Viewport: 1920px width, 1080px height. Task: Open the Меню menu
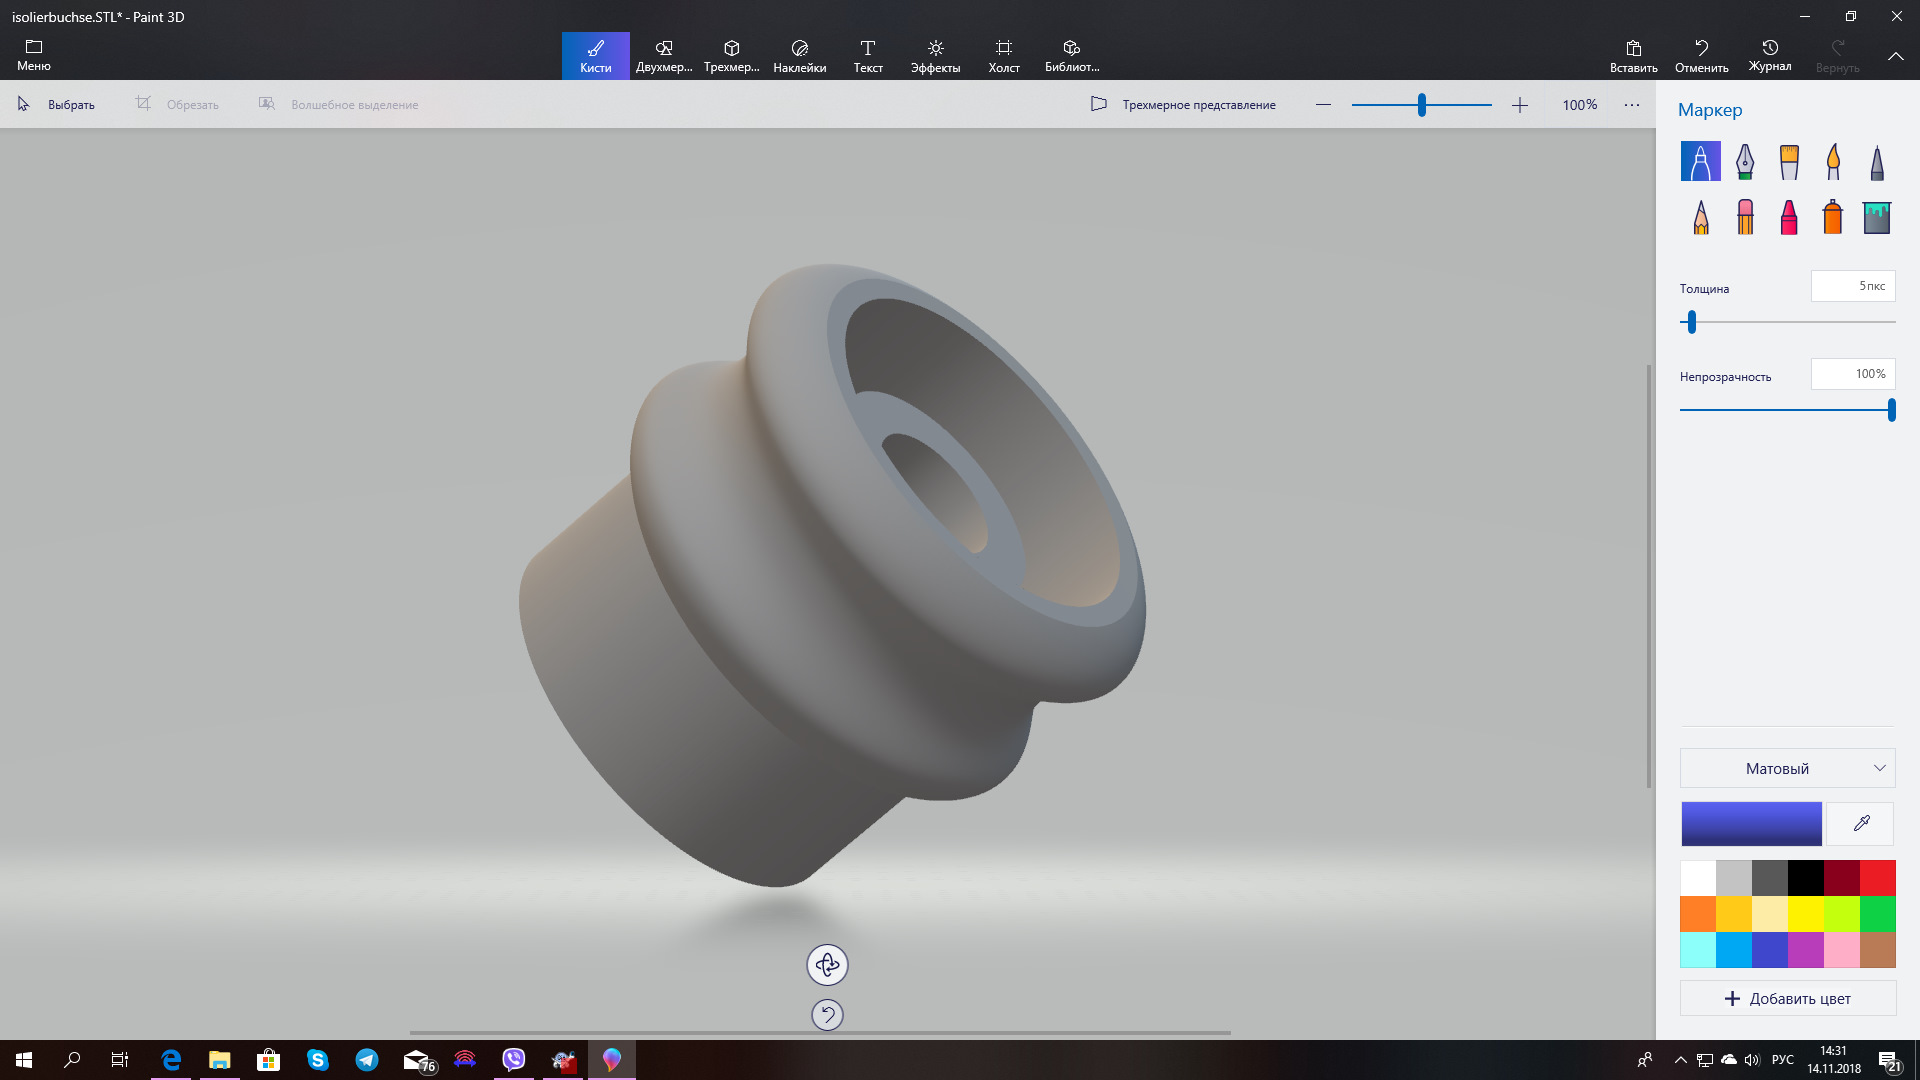click(x=34, y=56)
